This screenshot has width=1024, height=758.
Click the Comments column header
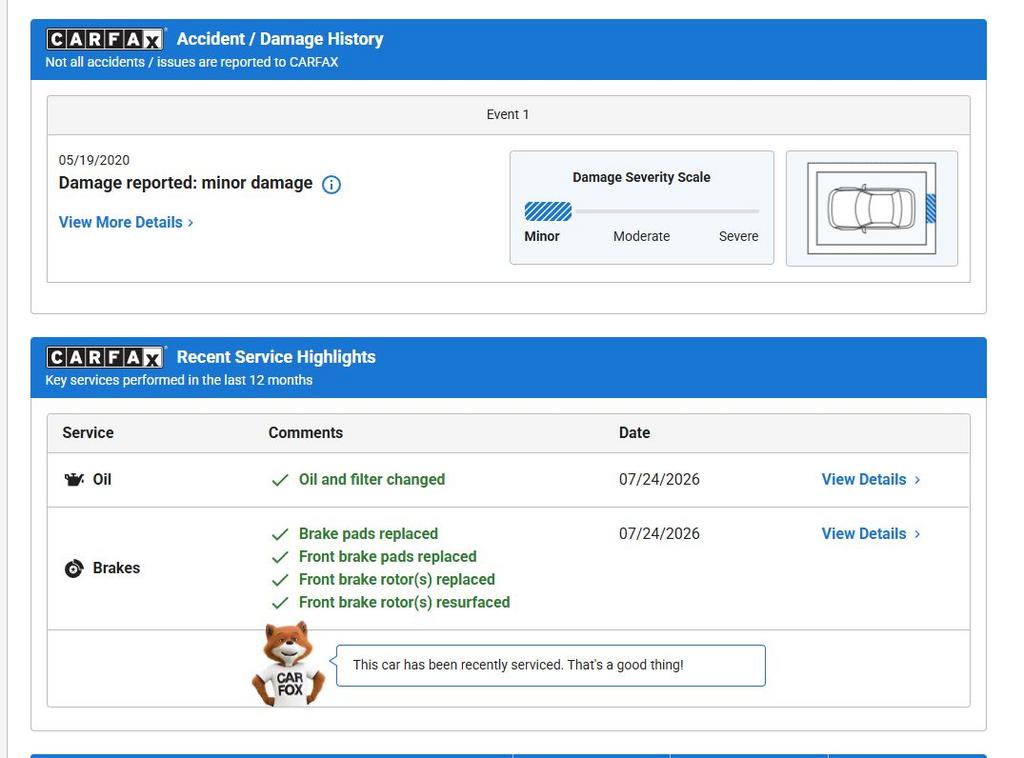coord(306,433)
